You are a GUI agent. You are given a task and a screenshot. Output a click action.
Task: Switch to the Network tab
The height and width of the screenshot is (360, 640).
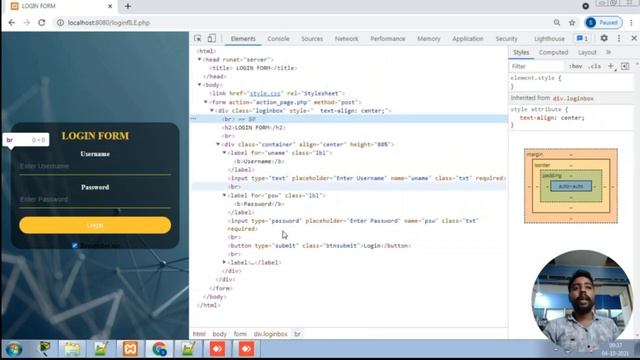pyautogui.click(x=347, y=39)
